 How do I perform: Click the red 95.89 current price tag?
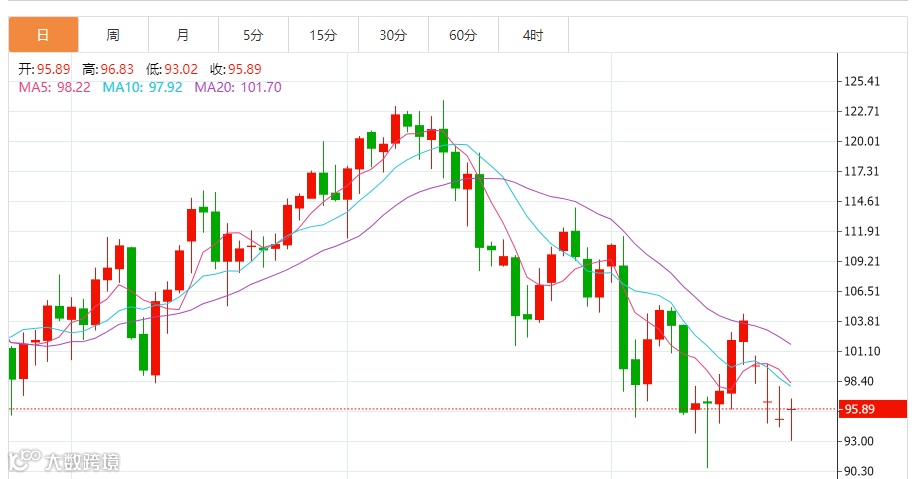point(872,409)
